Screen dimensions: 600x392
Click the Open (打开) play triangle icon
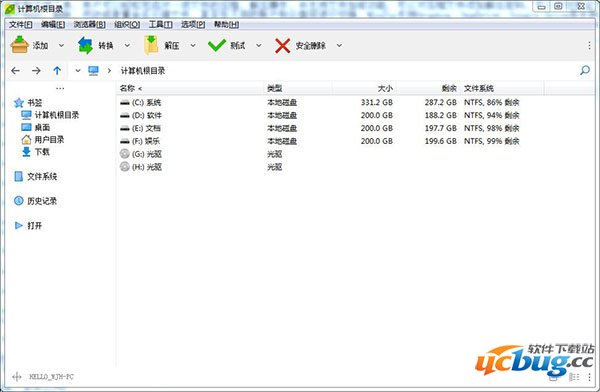(18, 225)
